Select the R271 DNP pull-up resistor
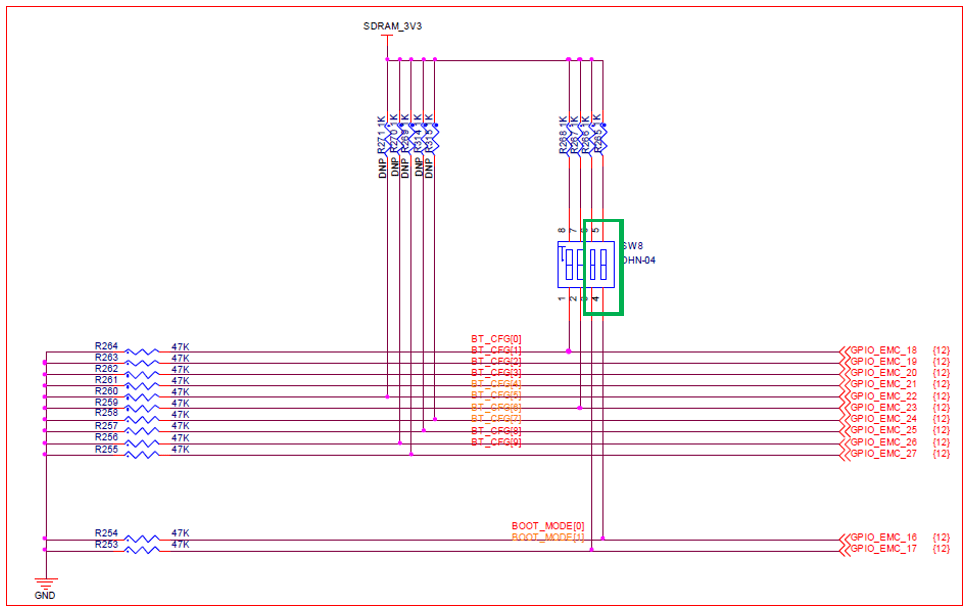The image size is (972, 612). point(387,138)
